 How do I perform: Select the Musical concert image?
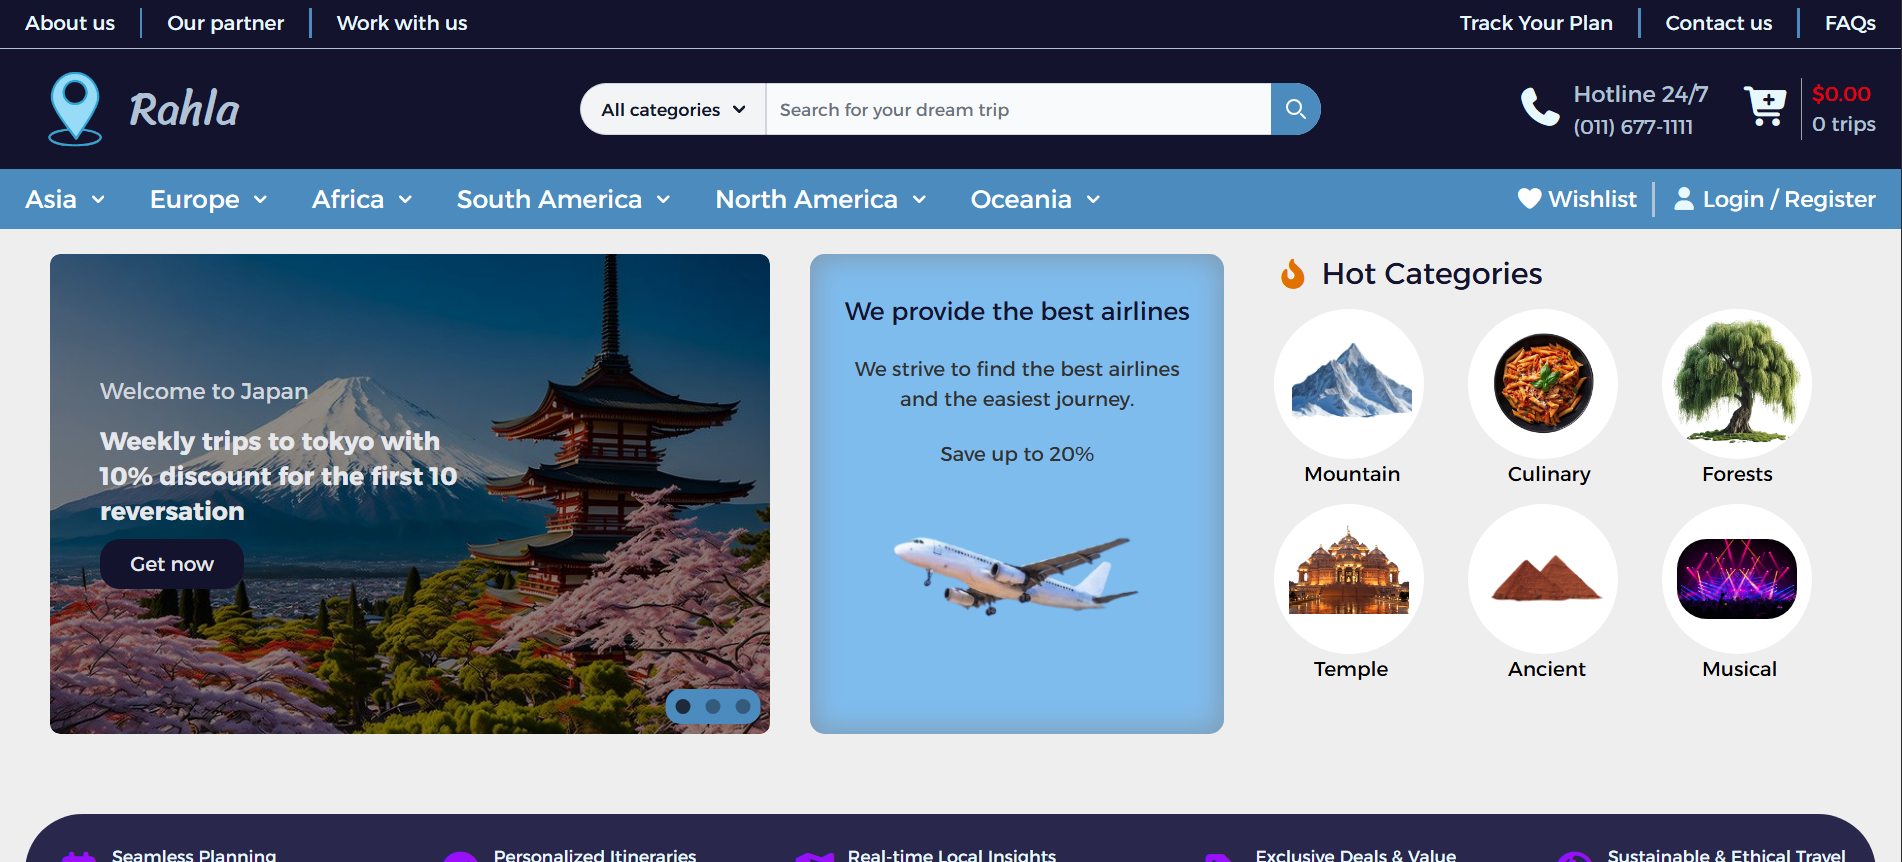(1737, 578)
